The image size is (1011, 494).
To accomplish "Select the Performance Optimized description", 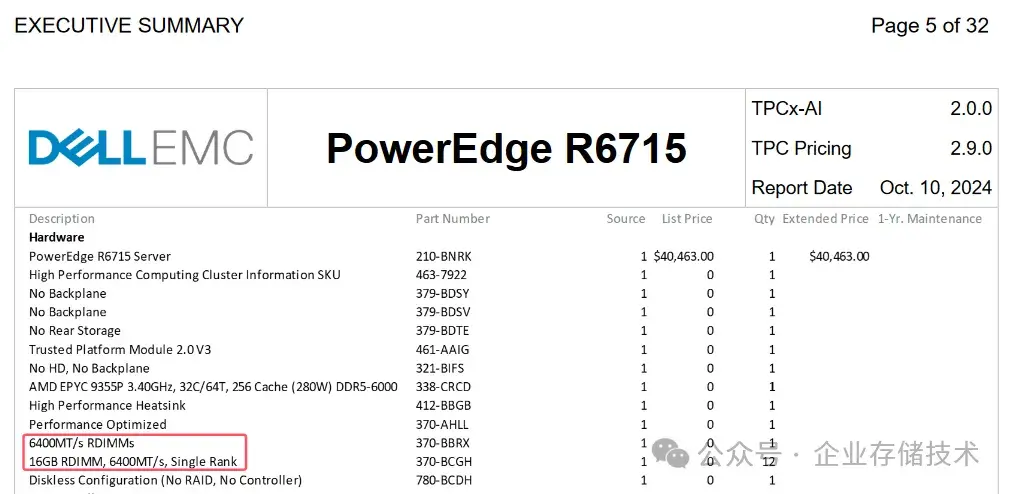I will (x=97, y=424).
